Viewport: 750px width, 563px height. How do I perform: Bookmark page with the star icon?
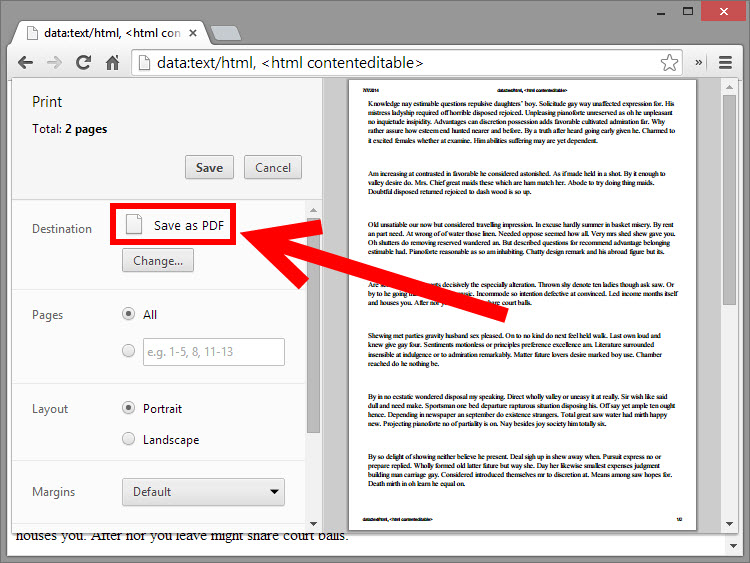pyautogui.click(x=669, y=63)
